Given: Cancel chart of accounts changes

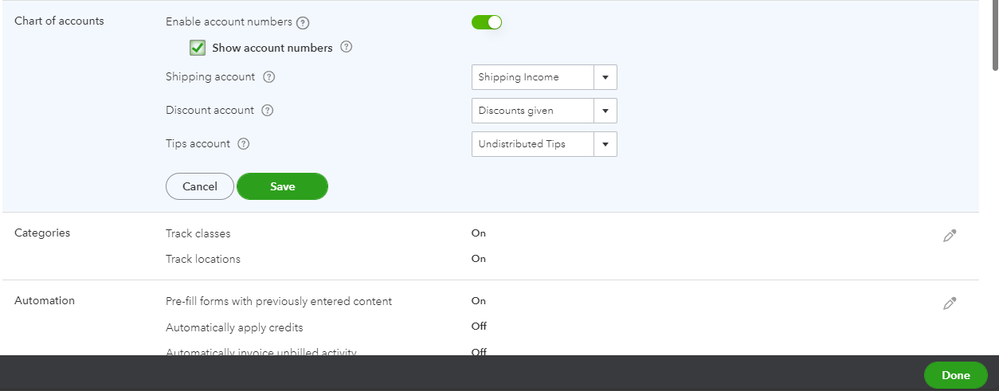Looking at the screenshot, I should 199,187.
